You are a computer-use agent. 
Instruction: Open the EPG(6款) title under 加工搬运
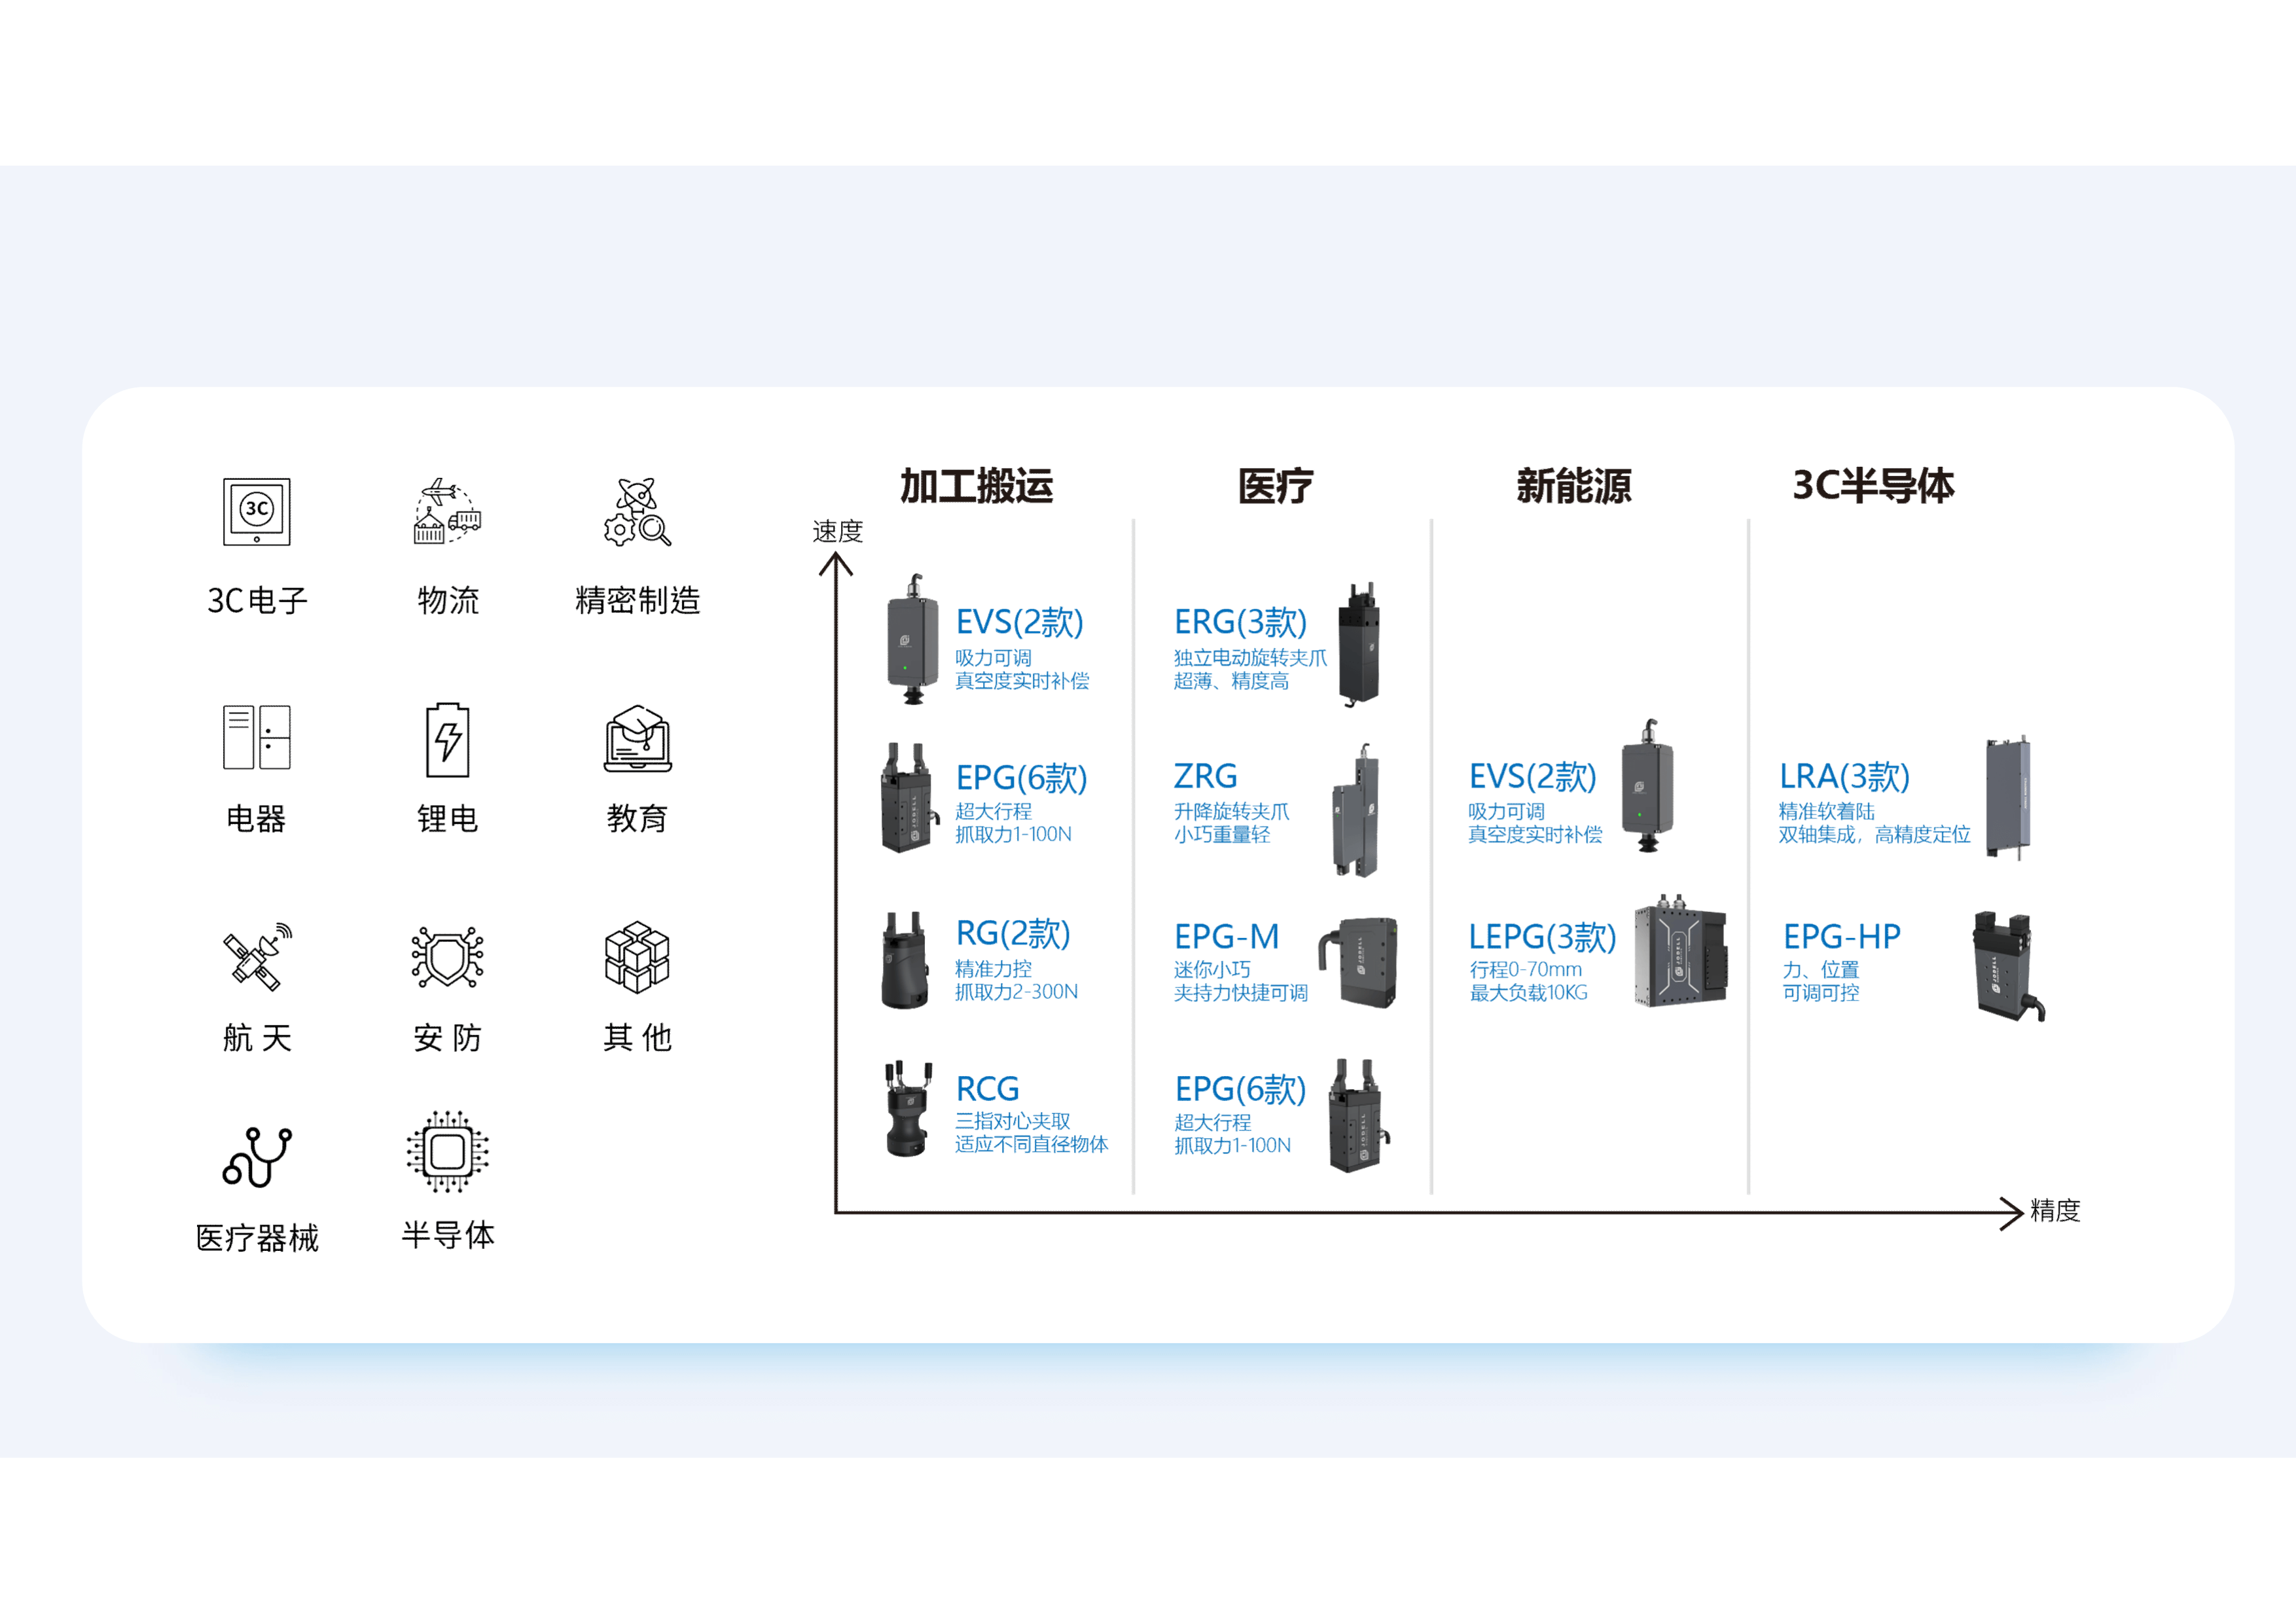click(x=1021, y=778)
